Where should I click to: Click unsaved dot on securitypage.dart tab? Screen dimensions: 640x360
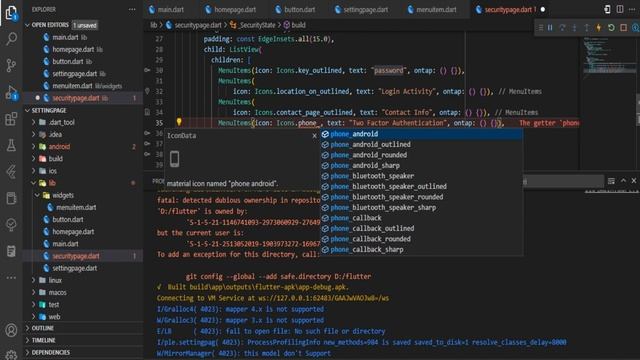tap(543, 9)
